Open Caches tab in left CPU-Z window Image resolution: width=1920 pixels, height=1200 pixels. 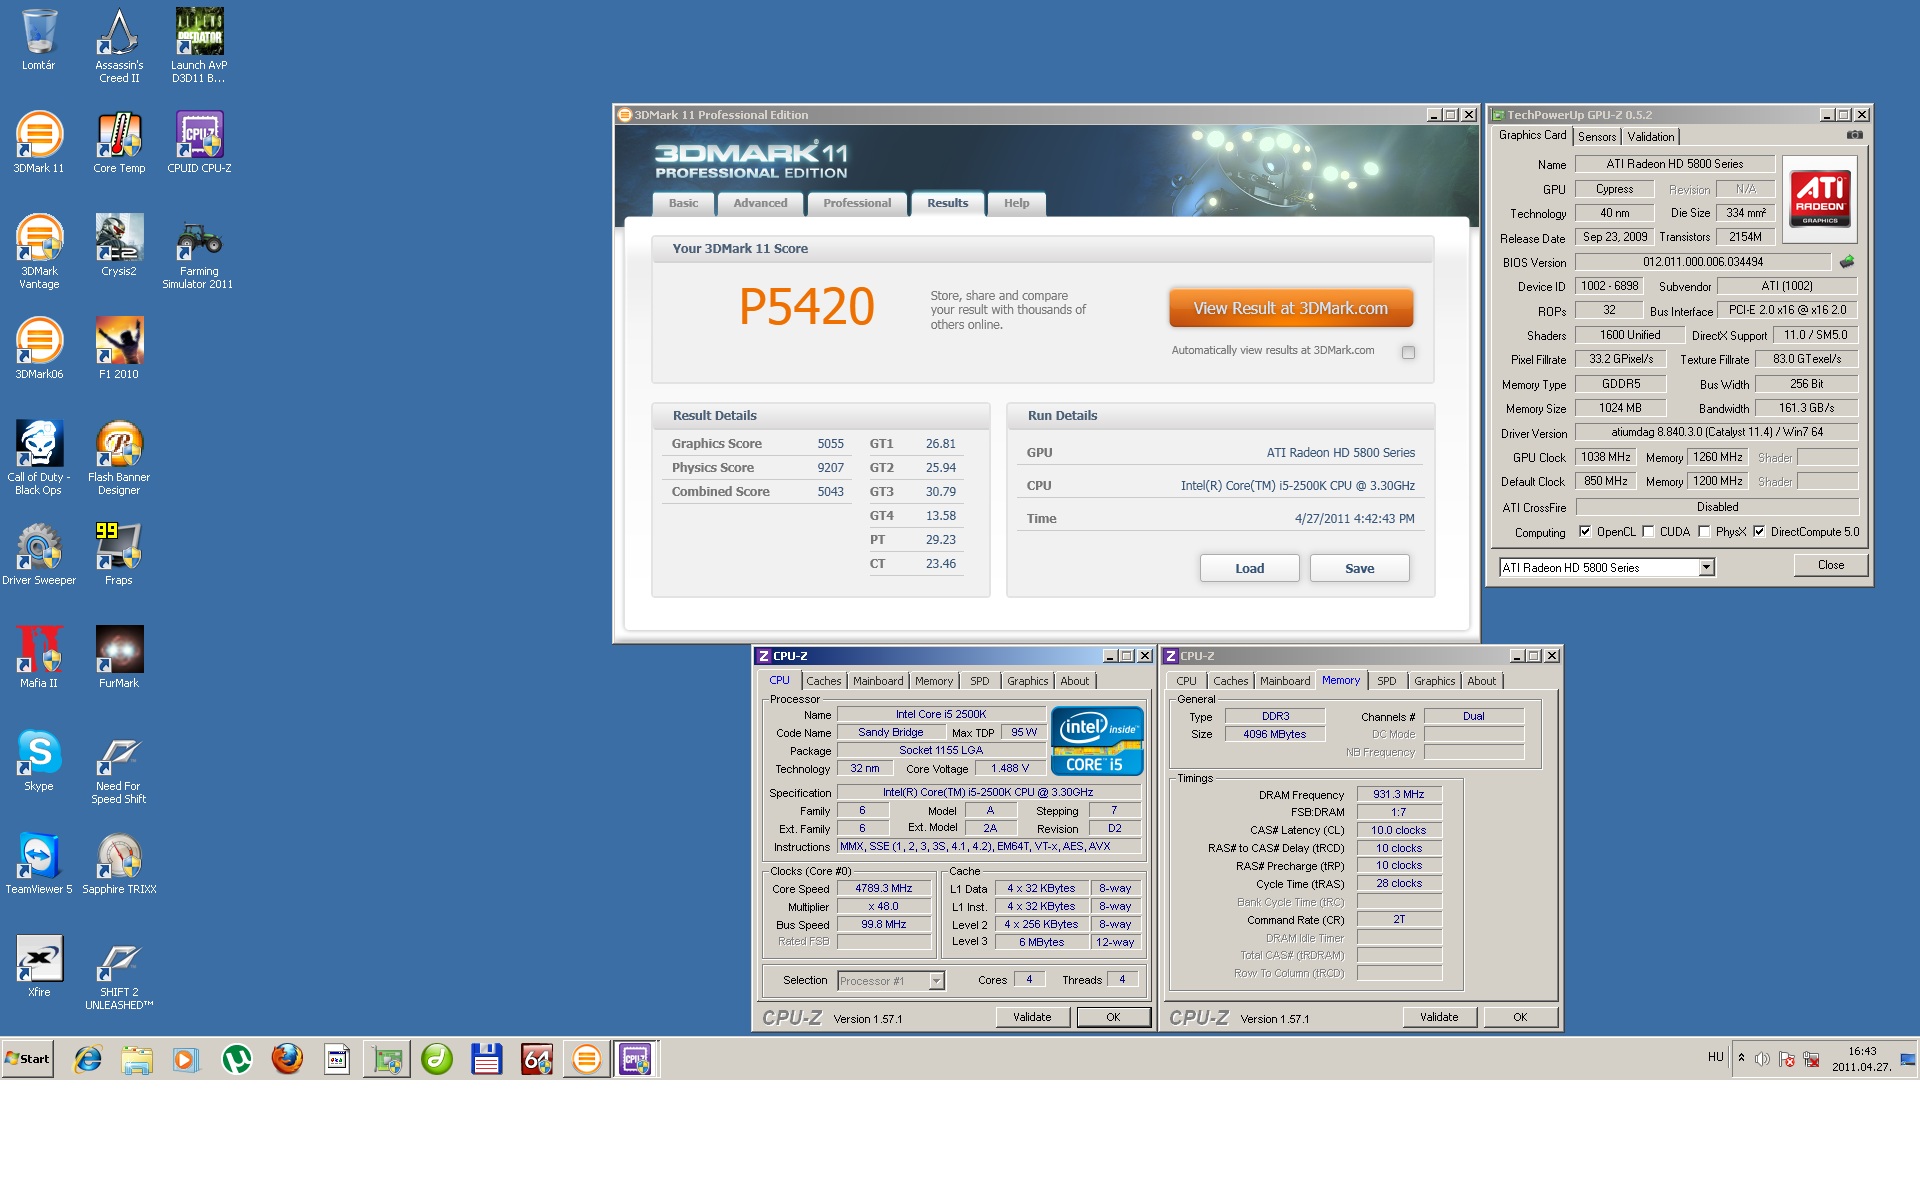click(x=824, y=681)
